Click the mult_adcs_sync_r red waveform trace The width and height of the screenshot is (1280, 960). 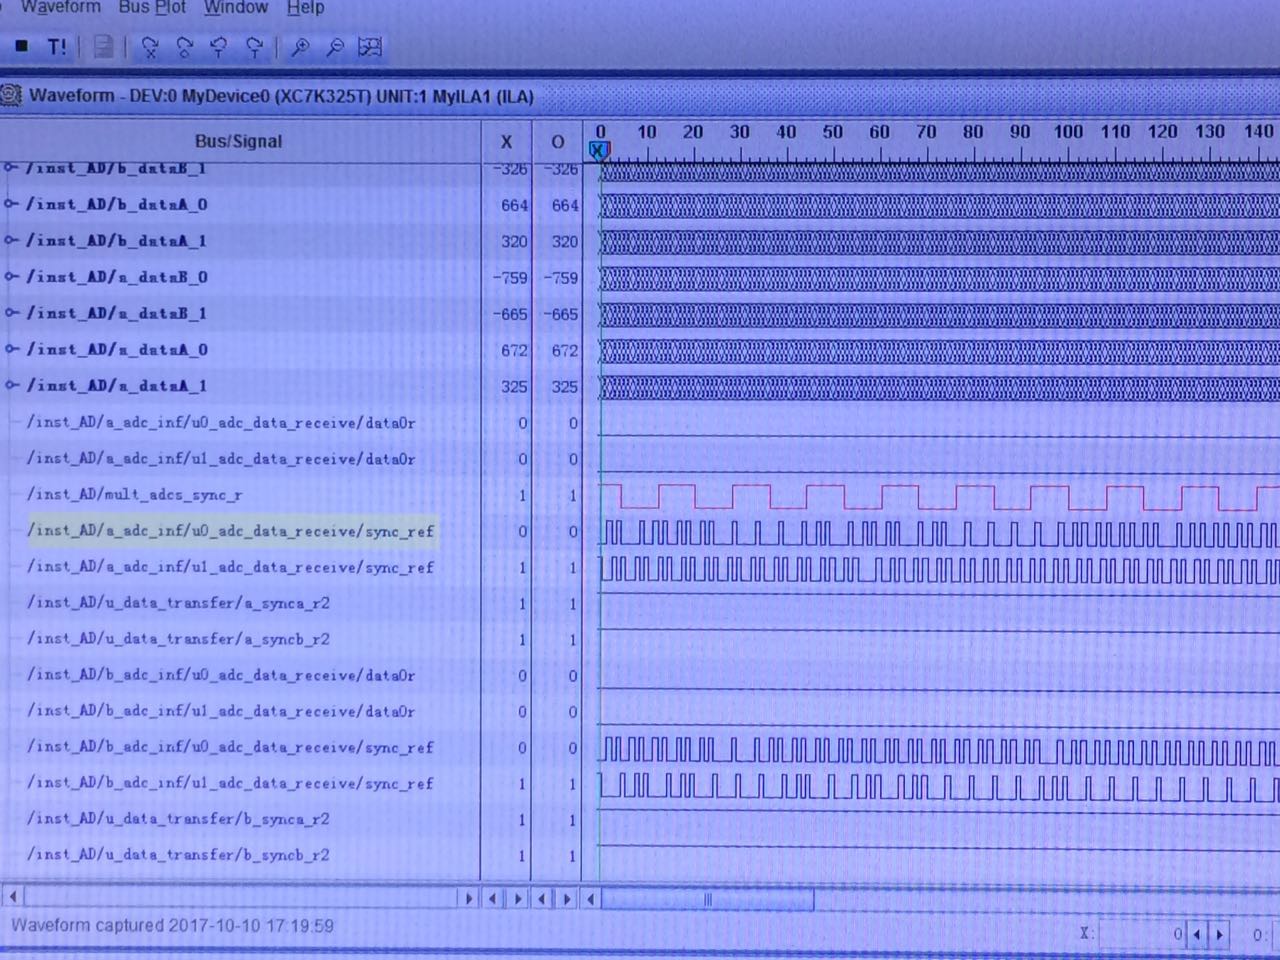click(939, 496)
